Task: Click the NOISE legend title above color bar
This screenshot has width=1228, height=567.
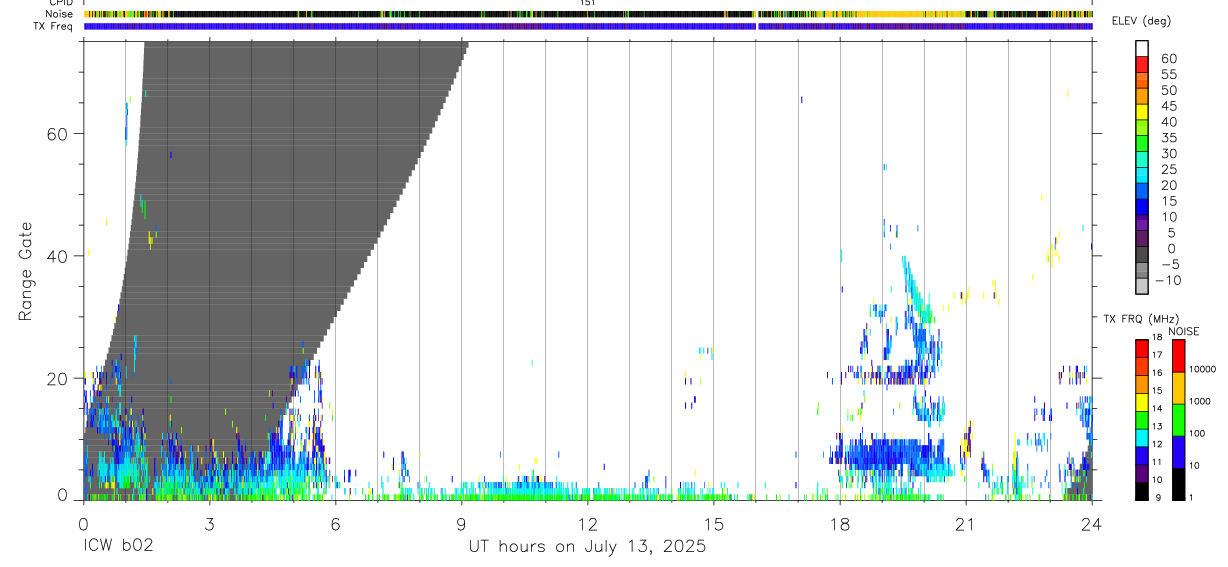Action: (1184, 331)
